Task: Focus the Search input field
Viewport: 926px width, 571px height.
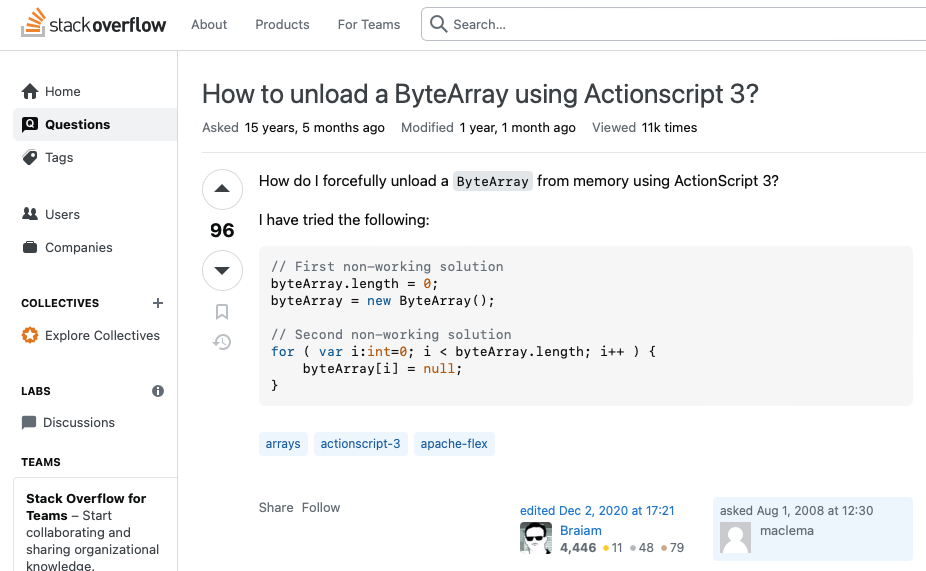Action: [680, 24]
